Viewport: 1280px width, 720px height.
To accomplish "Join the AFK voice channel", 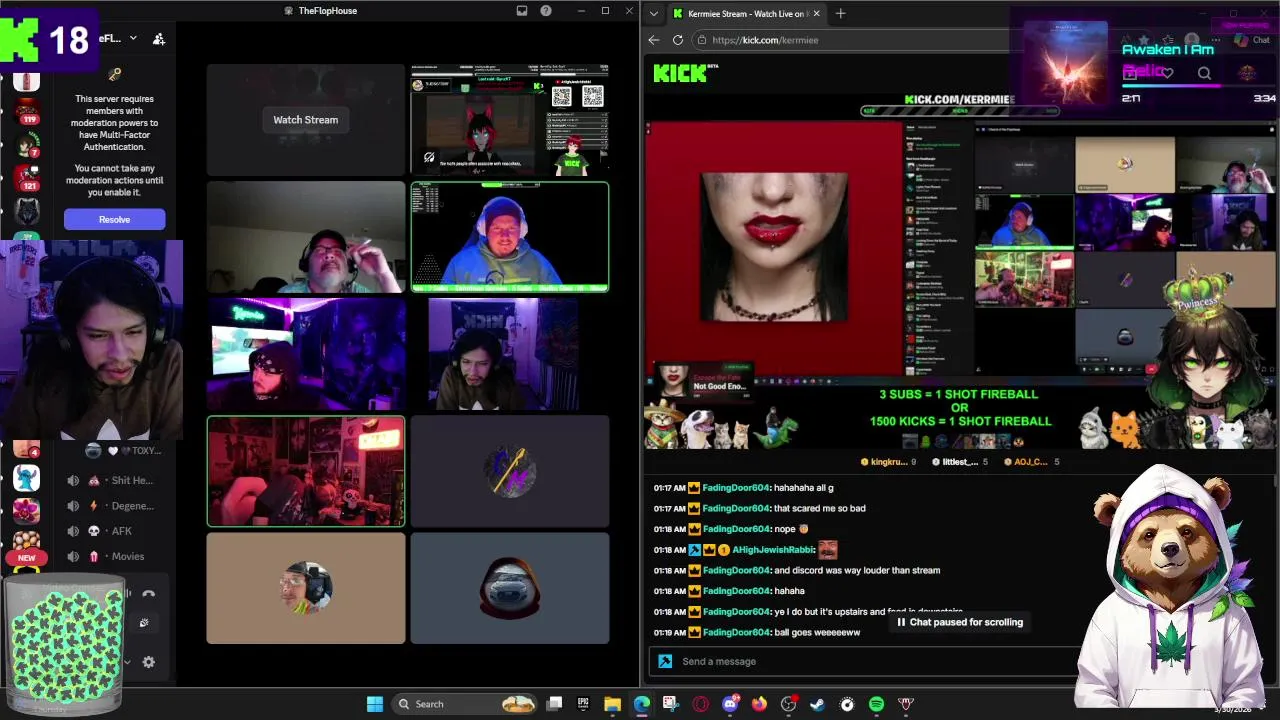I will [112, 531].
